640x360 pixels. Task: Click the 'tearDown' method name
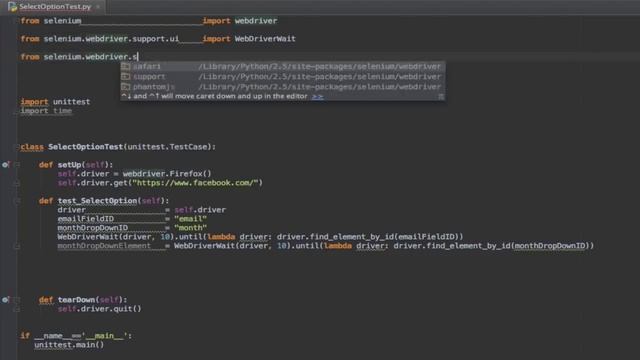76,300
